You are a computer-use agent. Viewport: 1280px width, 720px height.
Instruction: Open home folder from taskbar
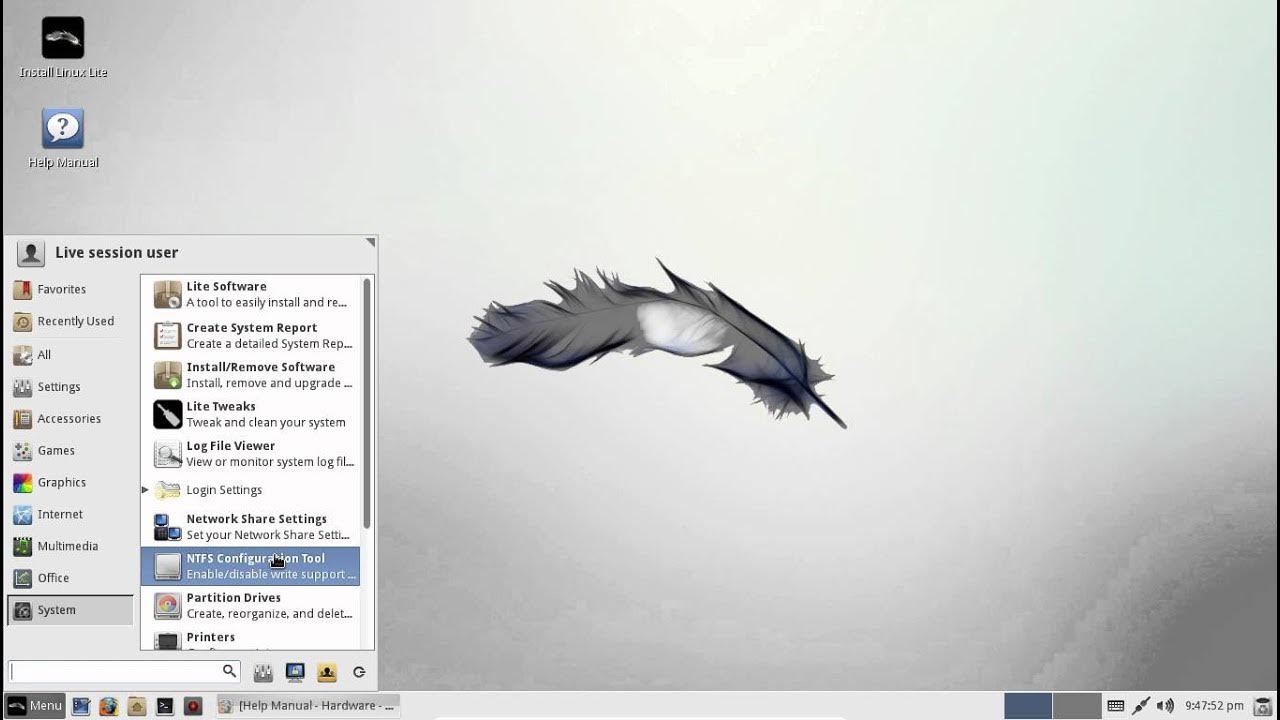[x=137, y=706]
